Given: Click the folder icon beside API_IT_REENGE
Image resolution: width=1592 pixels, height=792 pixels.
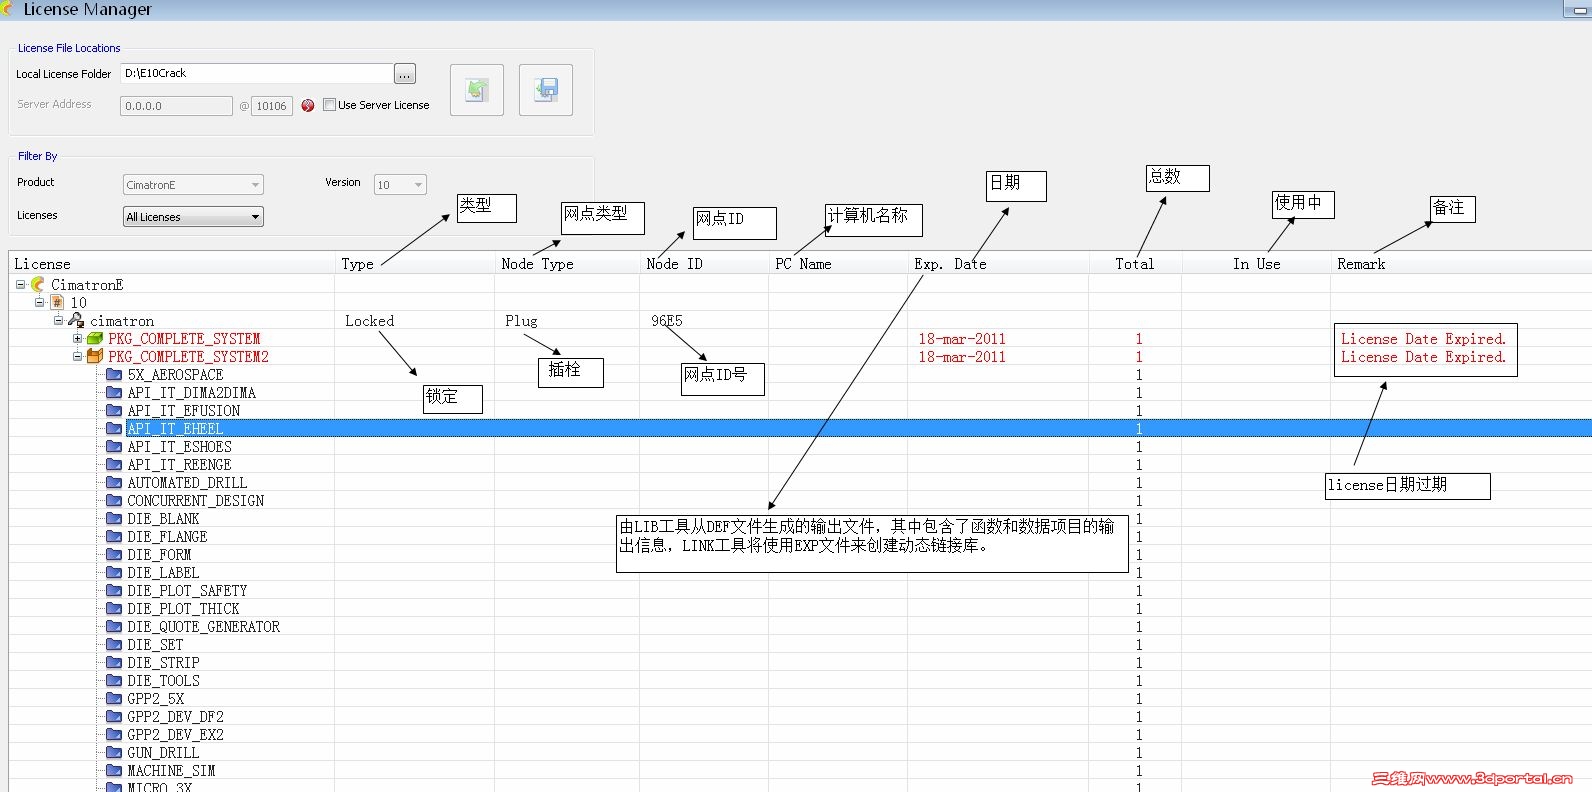Looking at the screenshot, I should [114, 465].
